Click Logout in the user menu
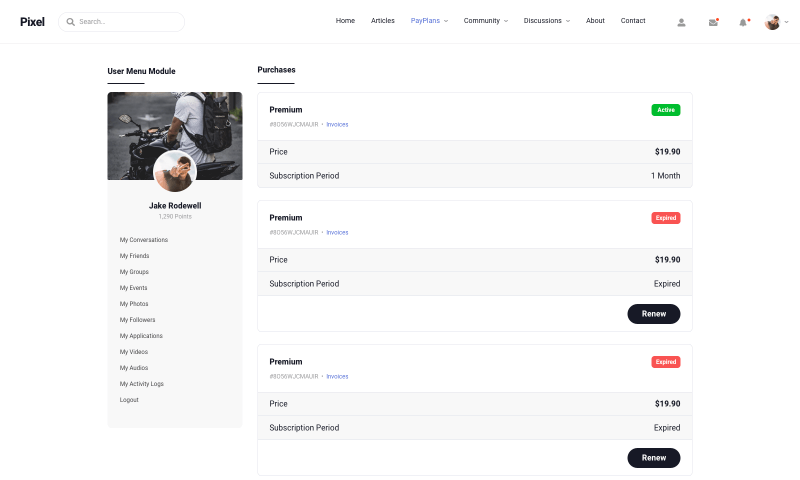 tap(129, 400)
